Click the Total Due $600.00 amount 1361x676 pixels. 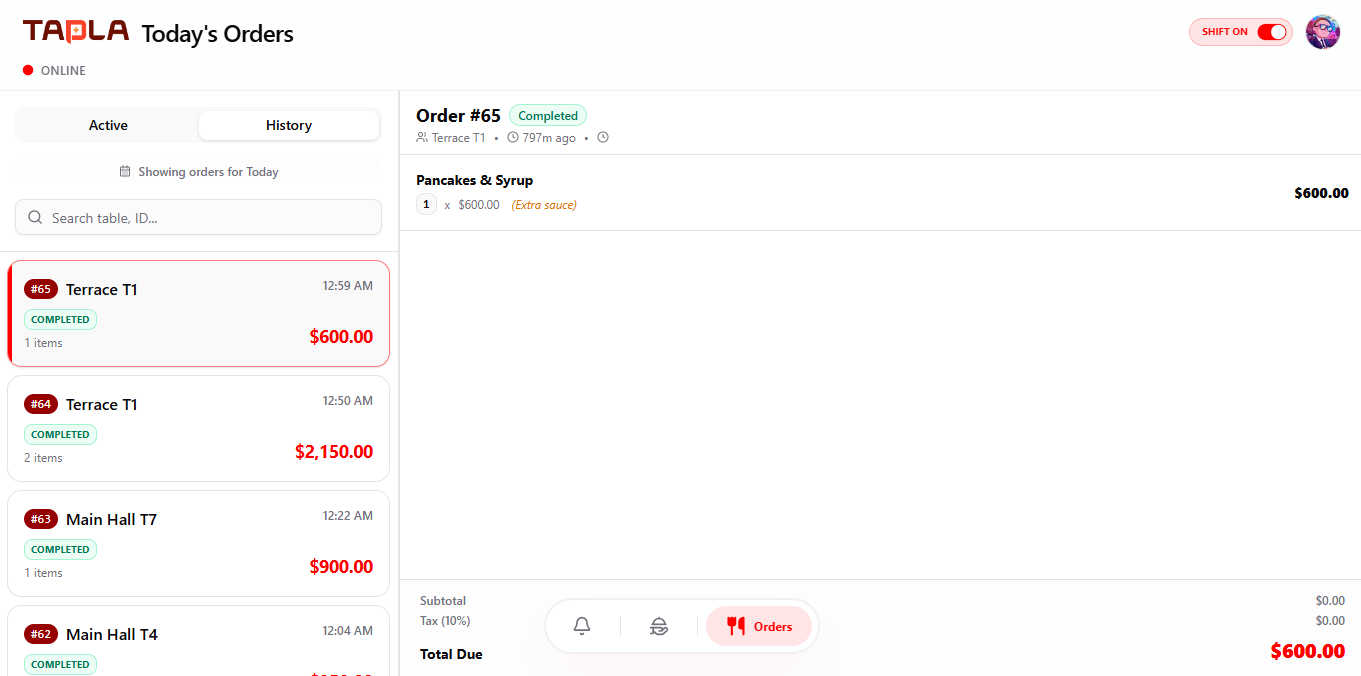[1307, 652]
